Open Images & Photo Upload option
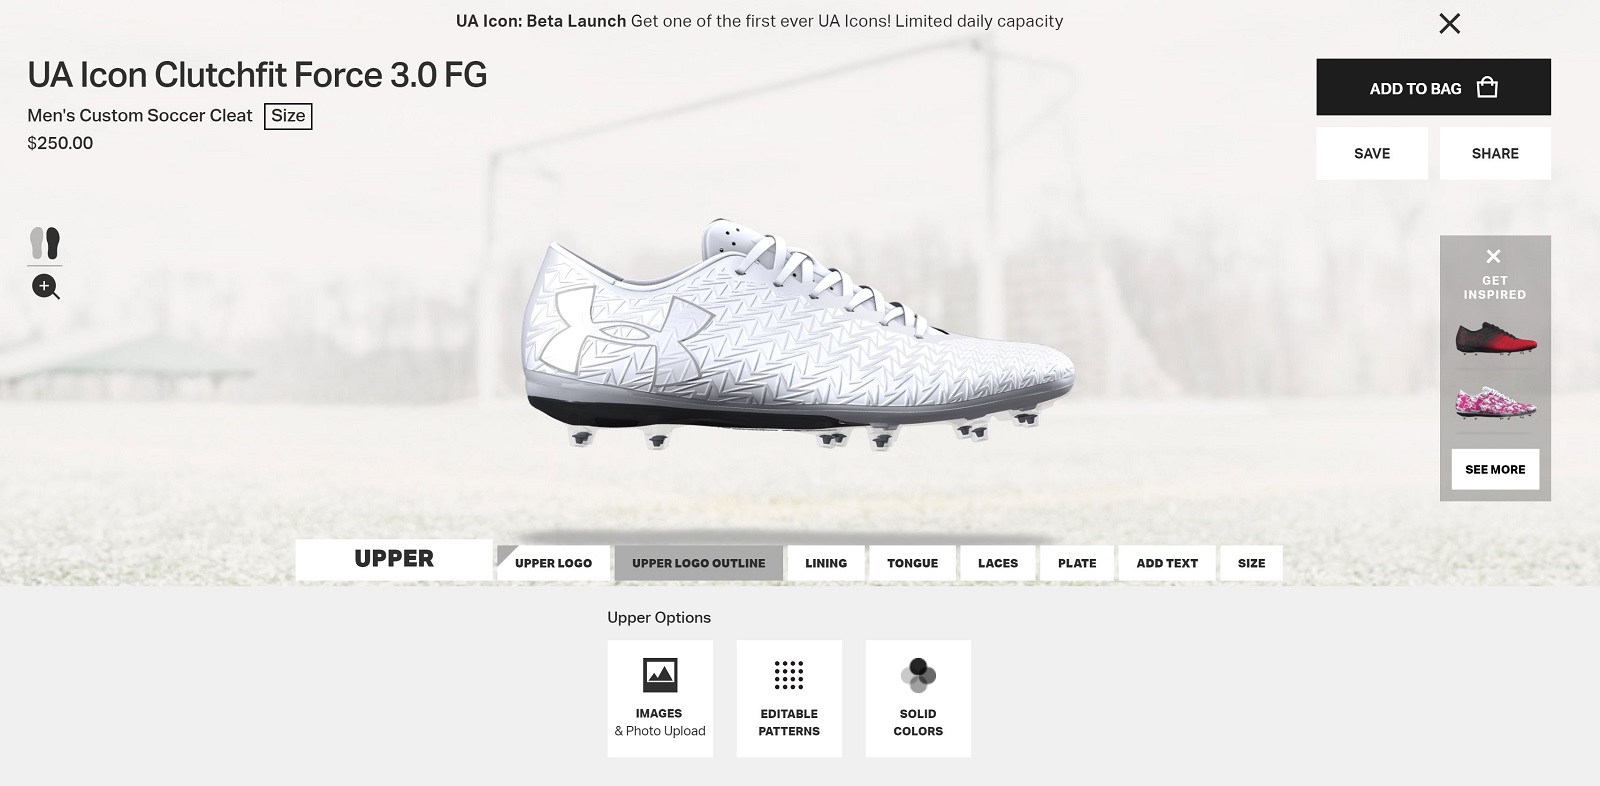 click(660, 698)
